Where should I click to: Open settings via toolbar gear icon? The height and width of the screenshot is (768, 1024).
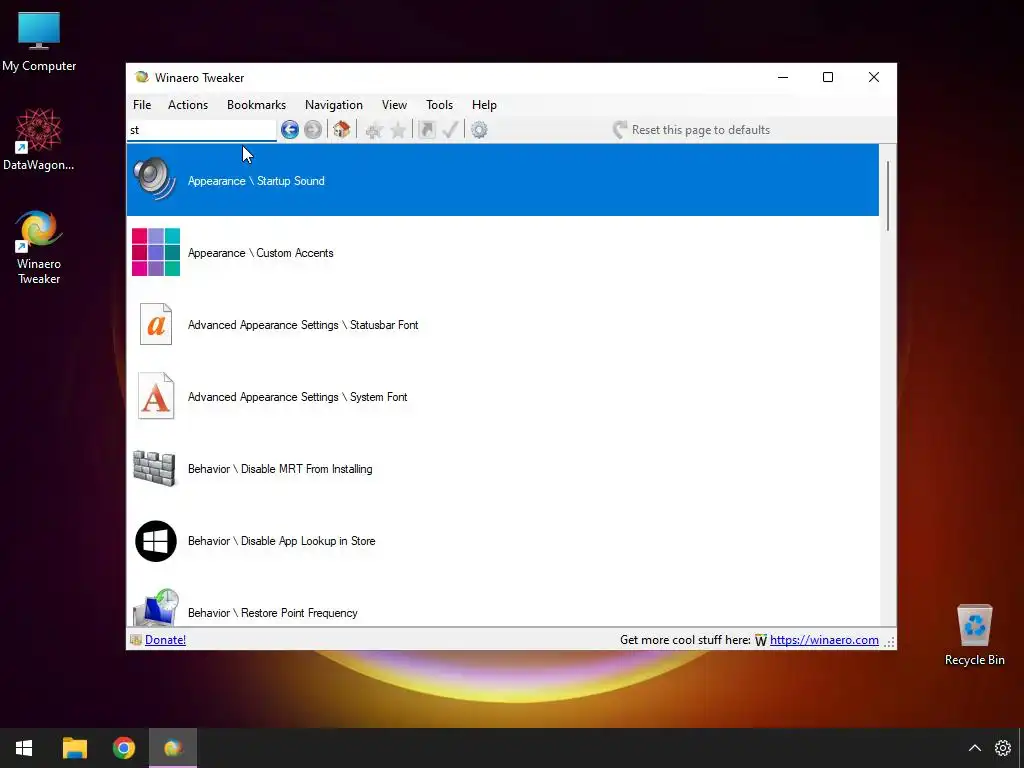click(x=479, y=129)
